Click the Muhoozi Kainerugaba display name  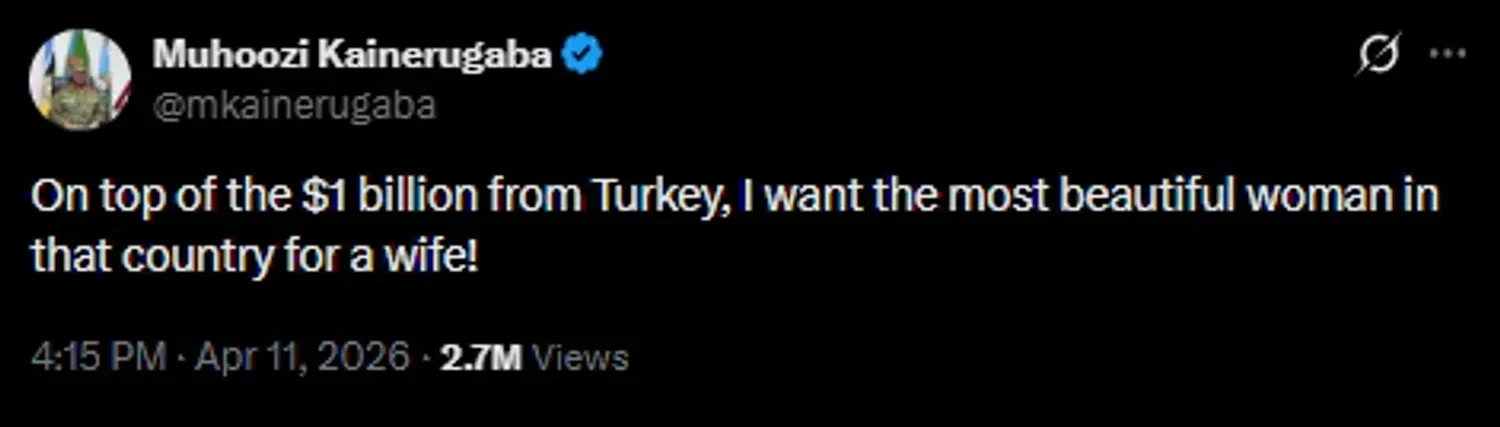click(x=352, y=56)
